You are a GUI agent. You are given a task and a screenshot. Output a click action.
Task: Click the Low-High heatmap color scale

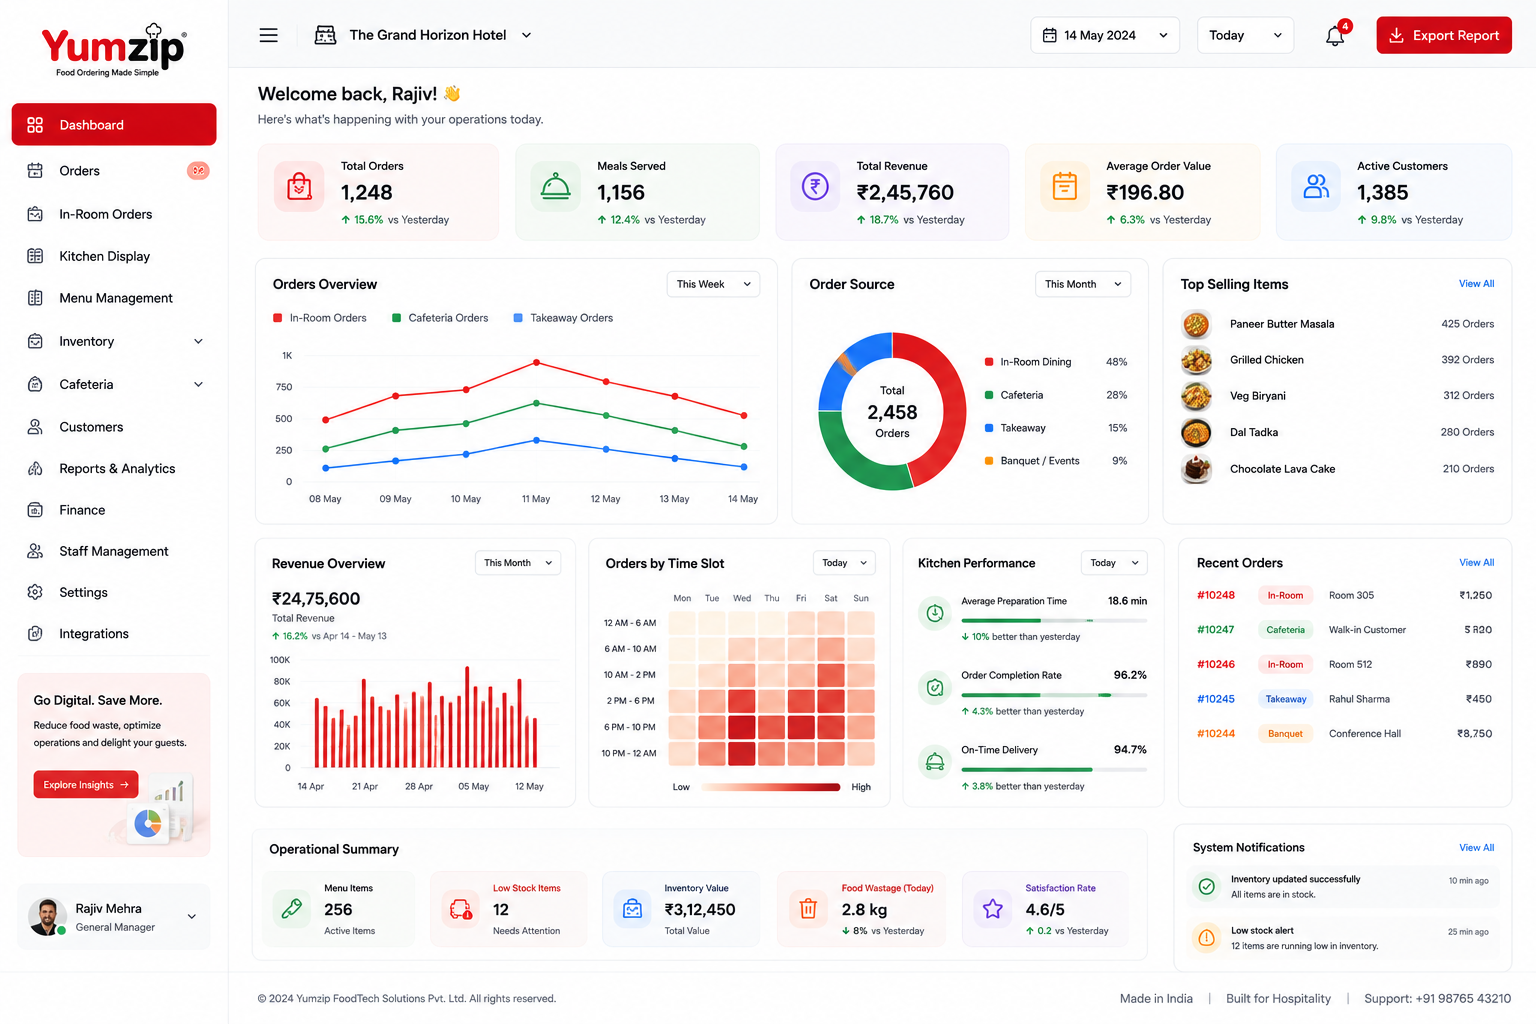771,787
